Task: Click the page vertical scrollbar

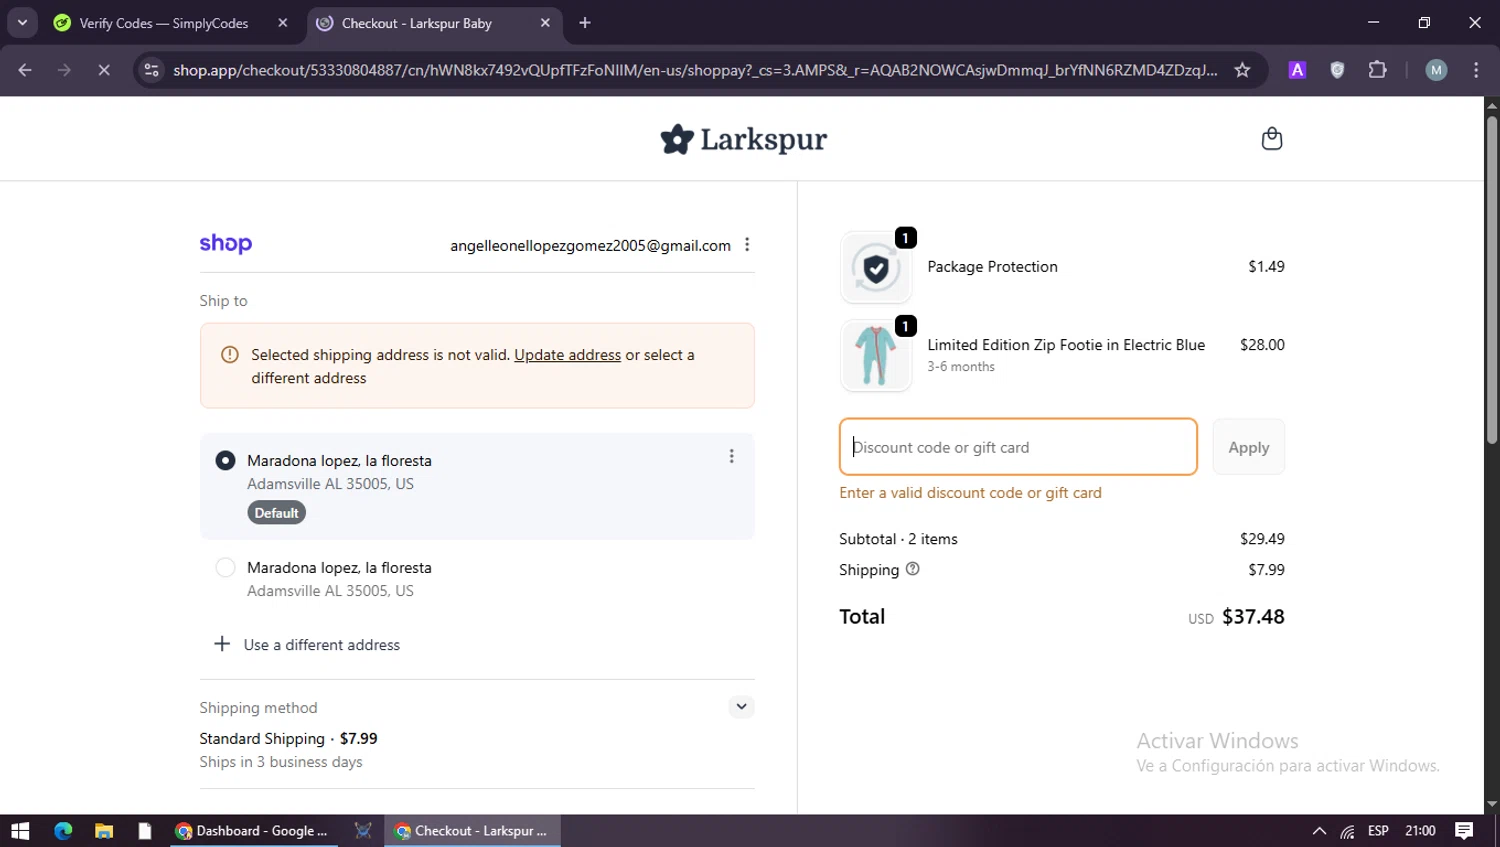Action: (1492, 280)
